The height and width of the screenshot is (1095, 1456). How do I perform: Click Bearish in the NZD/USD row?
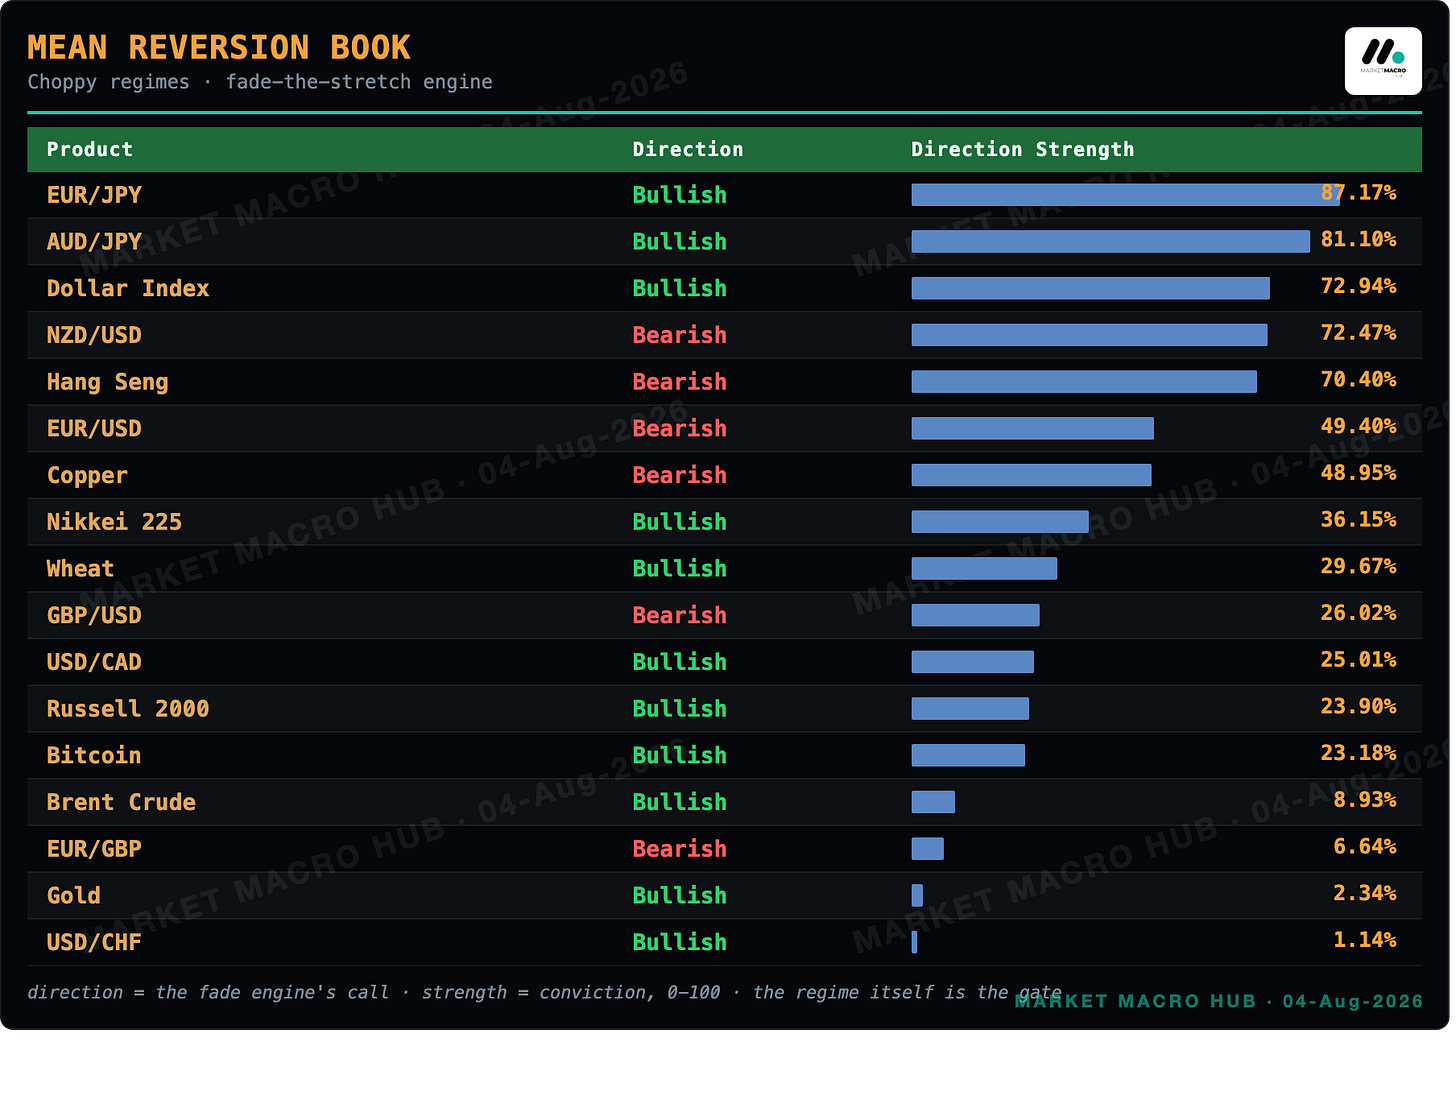coord(680,335)
